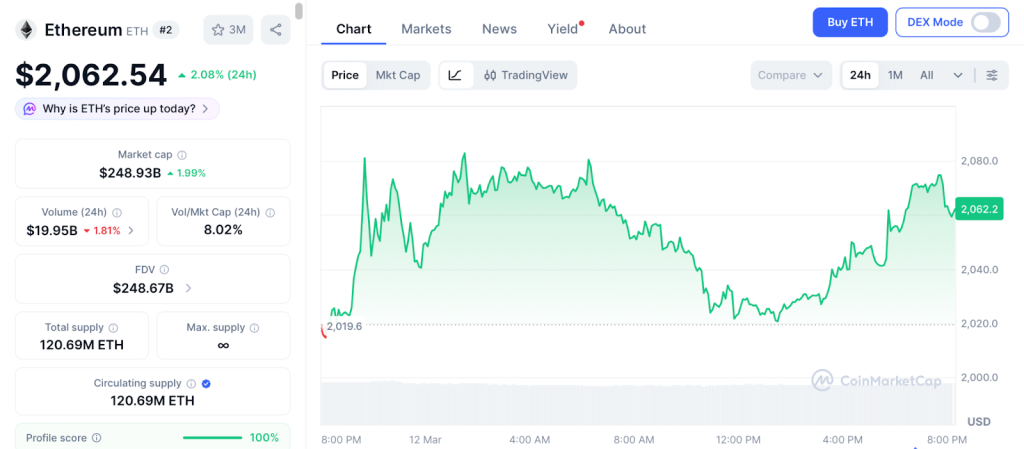Open the Markets tab

tap(426, 29)
